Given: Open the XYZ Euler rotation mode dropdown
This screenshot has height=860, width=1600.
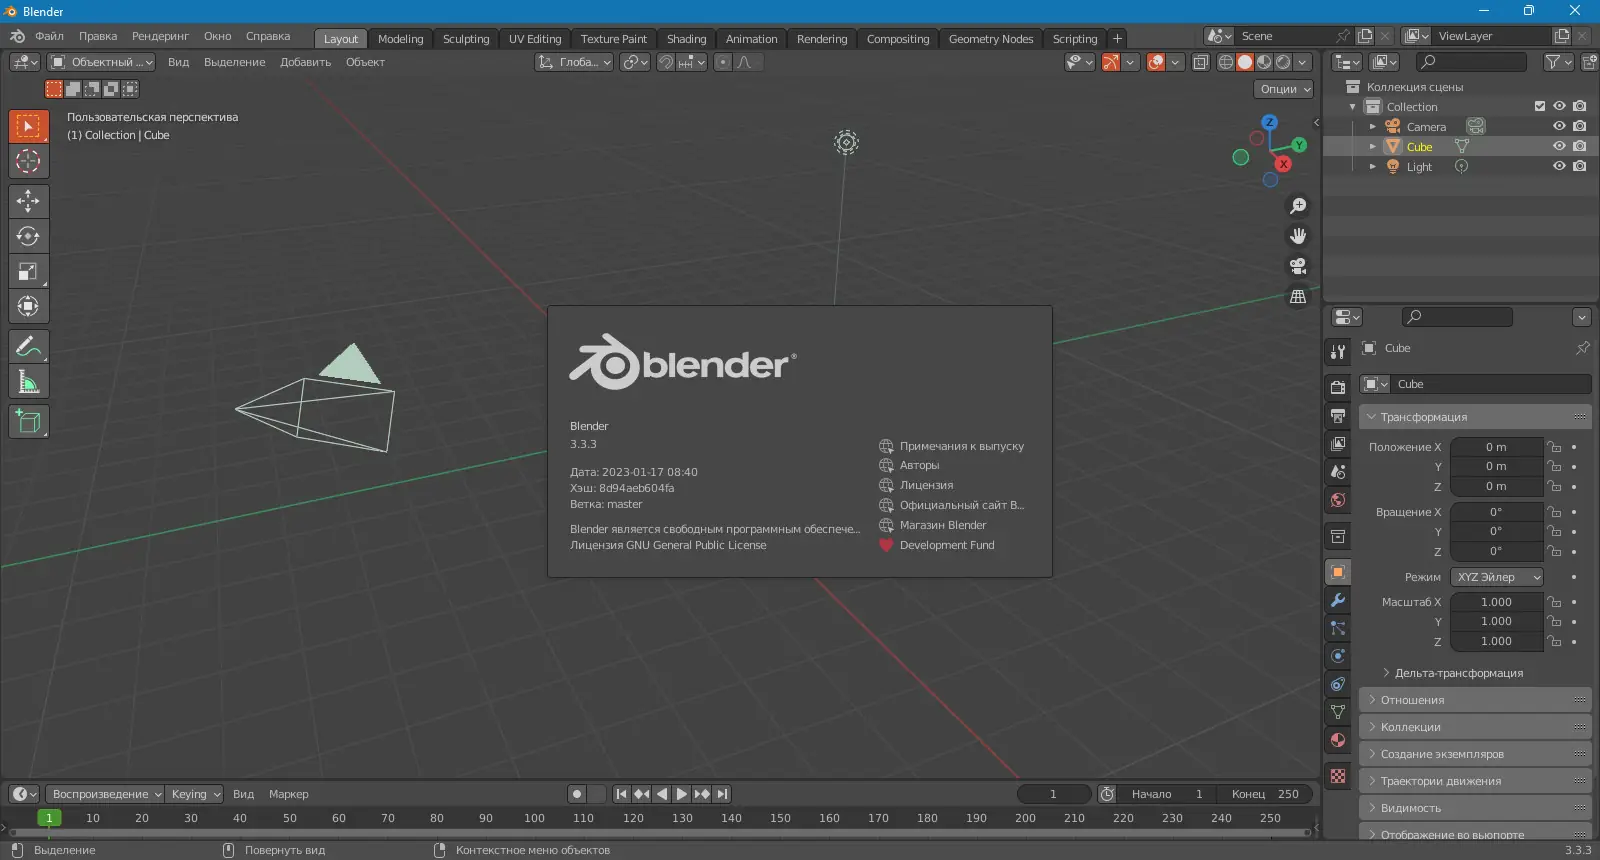Looking at the screenshot, I should [x=1497, y=577].
